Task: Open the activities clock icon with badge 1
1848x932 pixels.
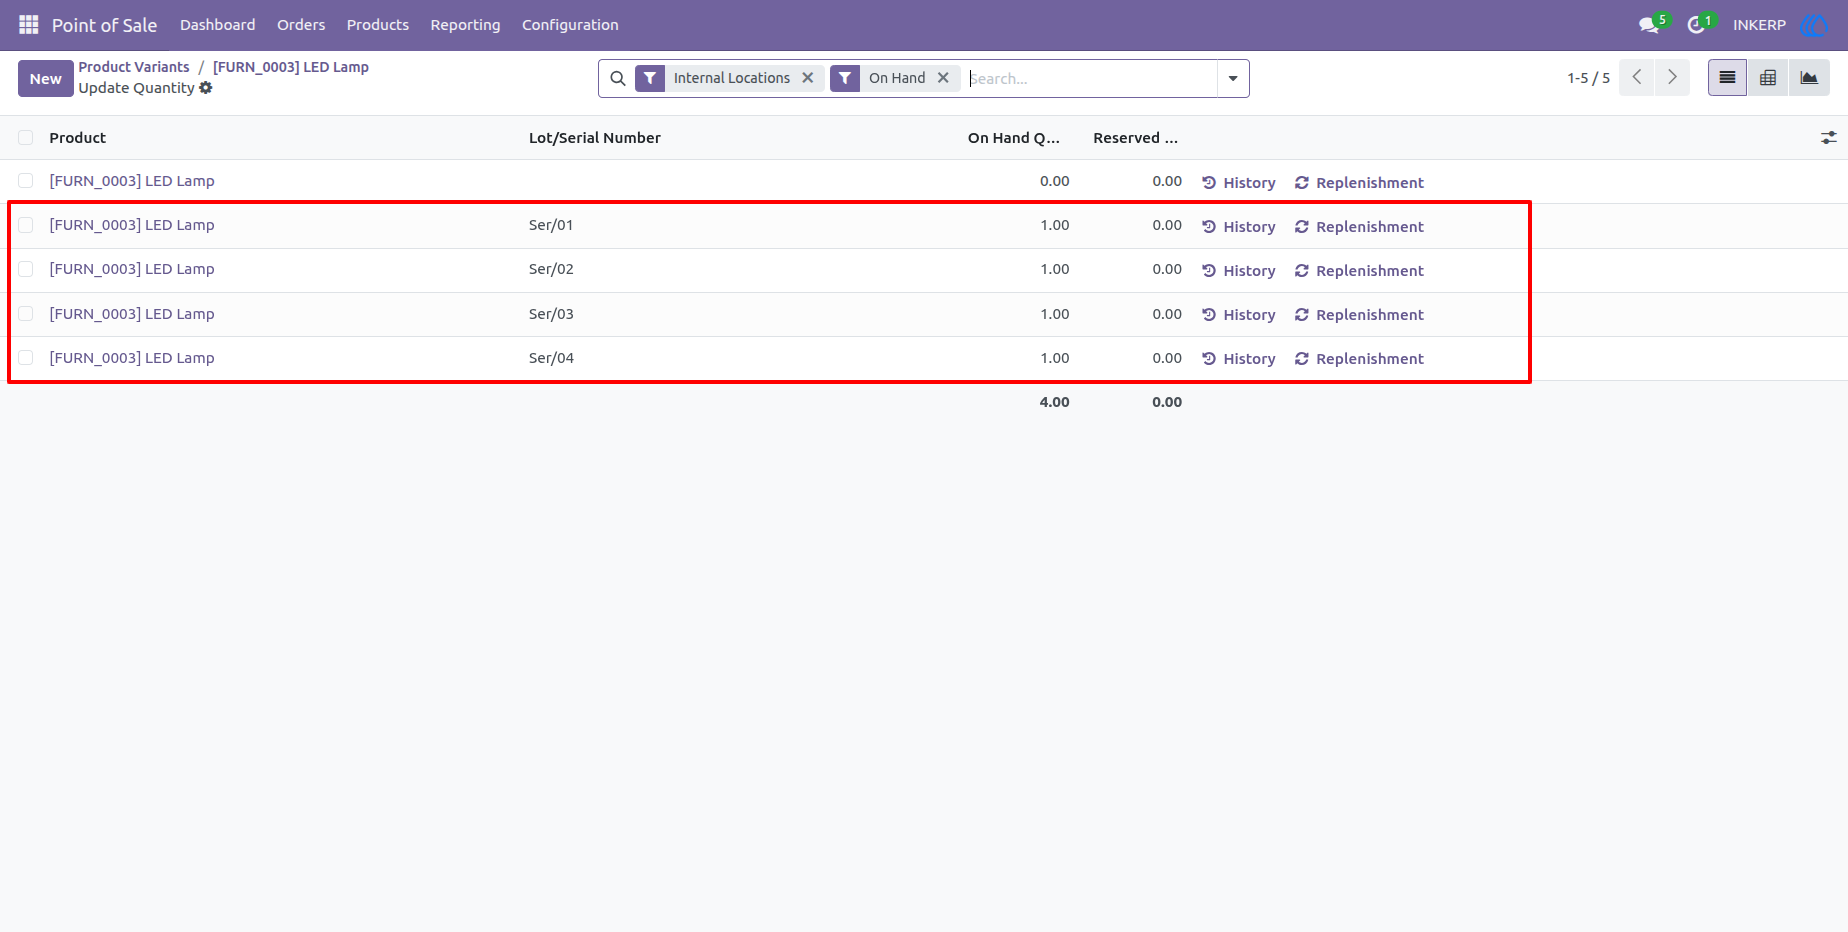Action: click(1697, 25)
